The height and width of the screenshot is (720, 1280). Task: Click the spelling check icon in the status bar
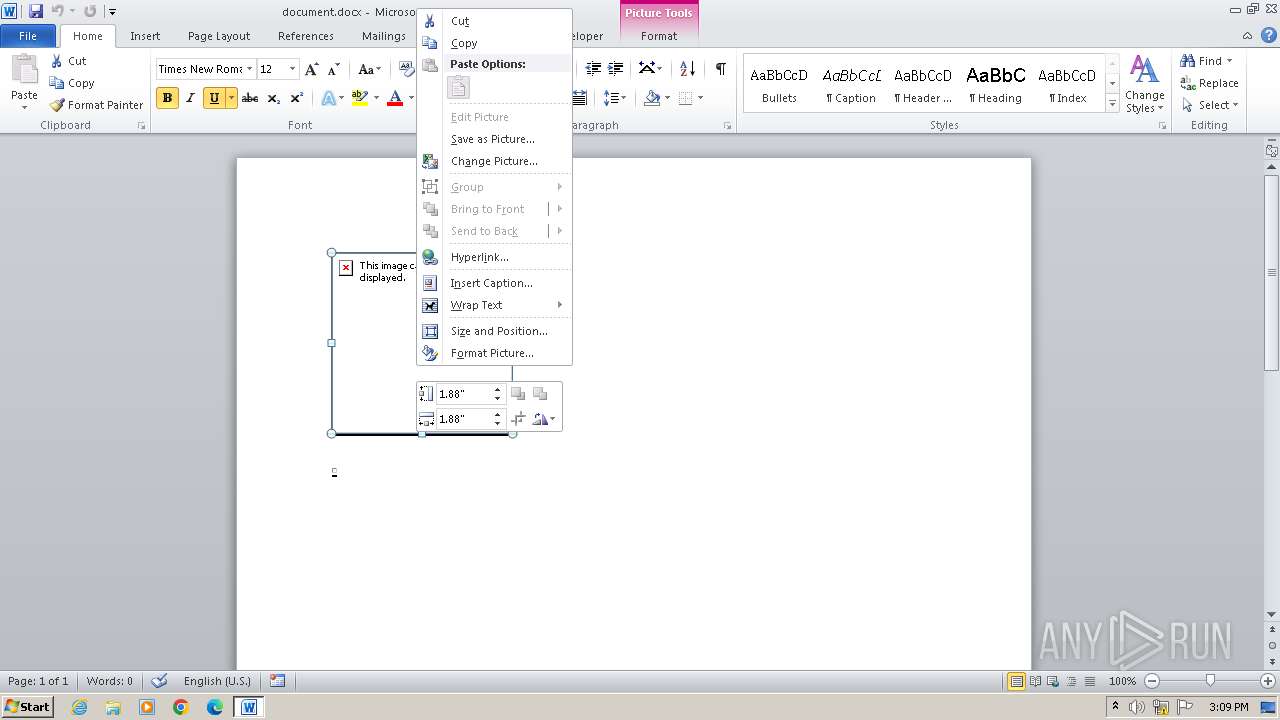[x=159, y=681]
